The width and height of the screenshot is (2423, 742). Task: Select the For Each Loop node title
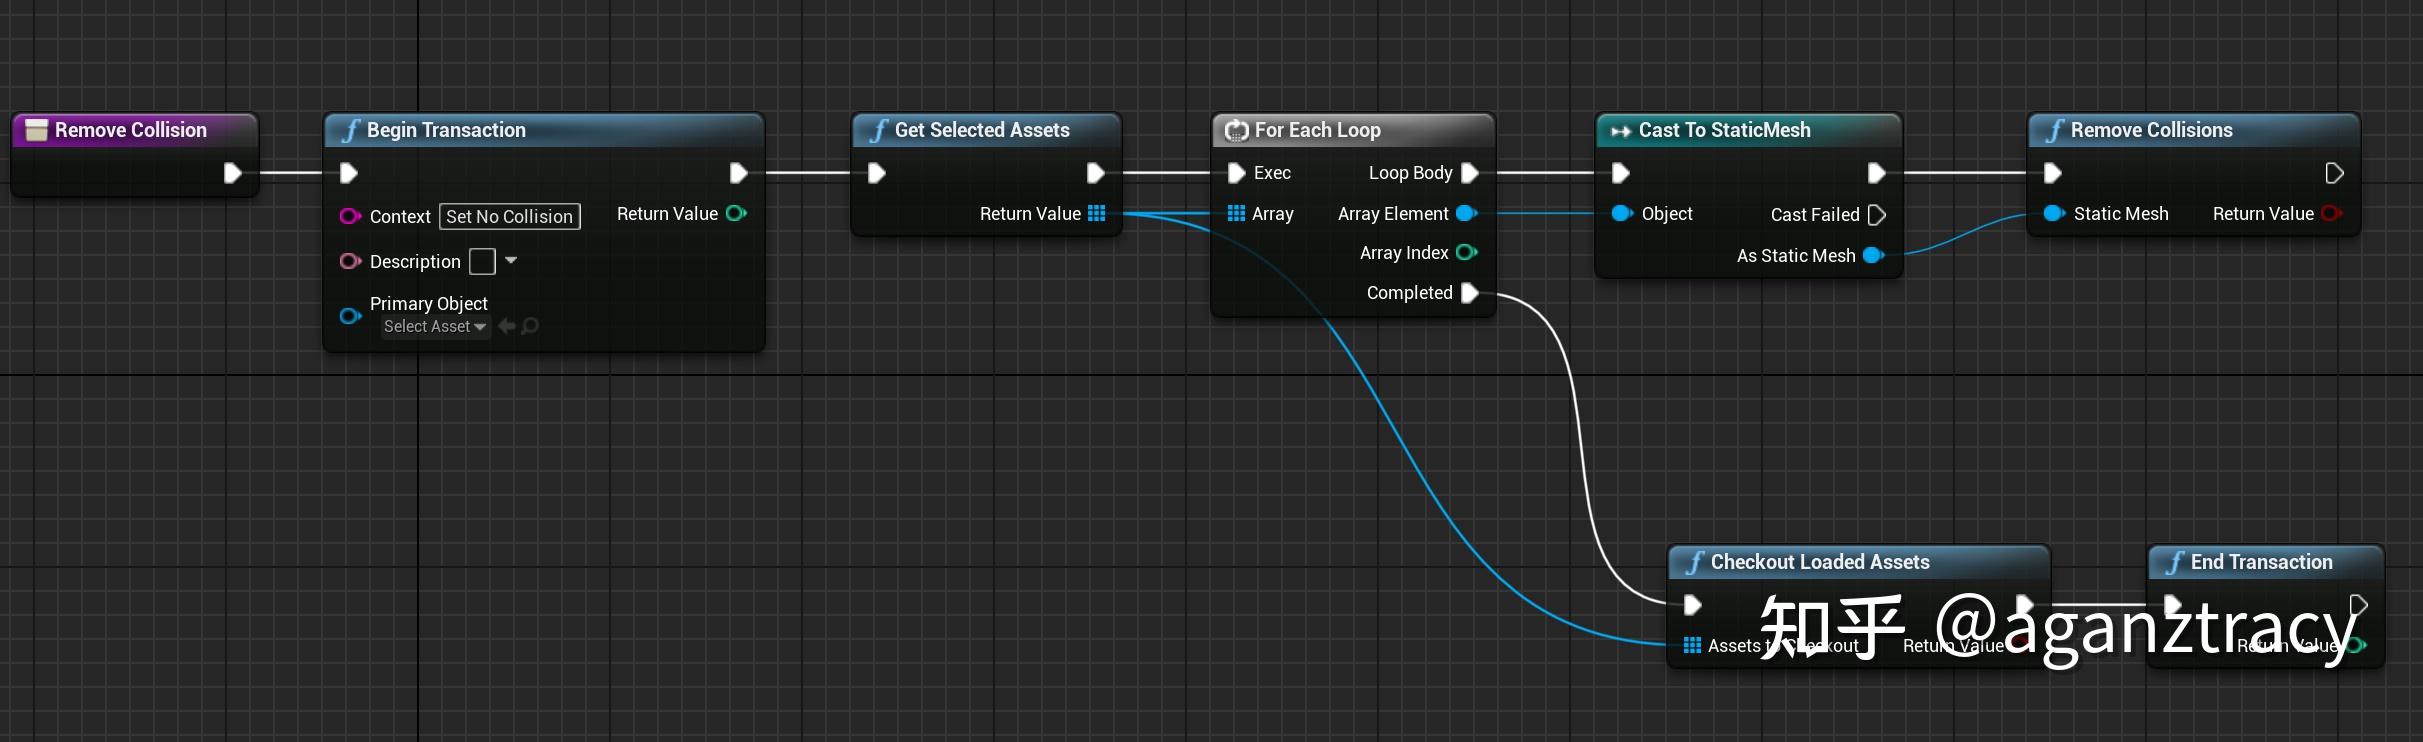point(1318,130)
